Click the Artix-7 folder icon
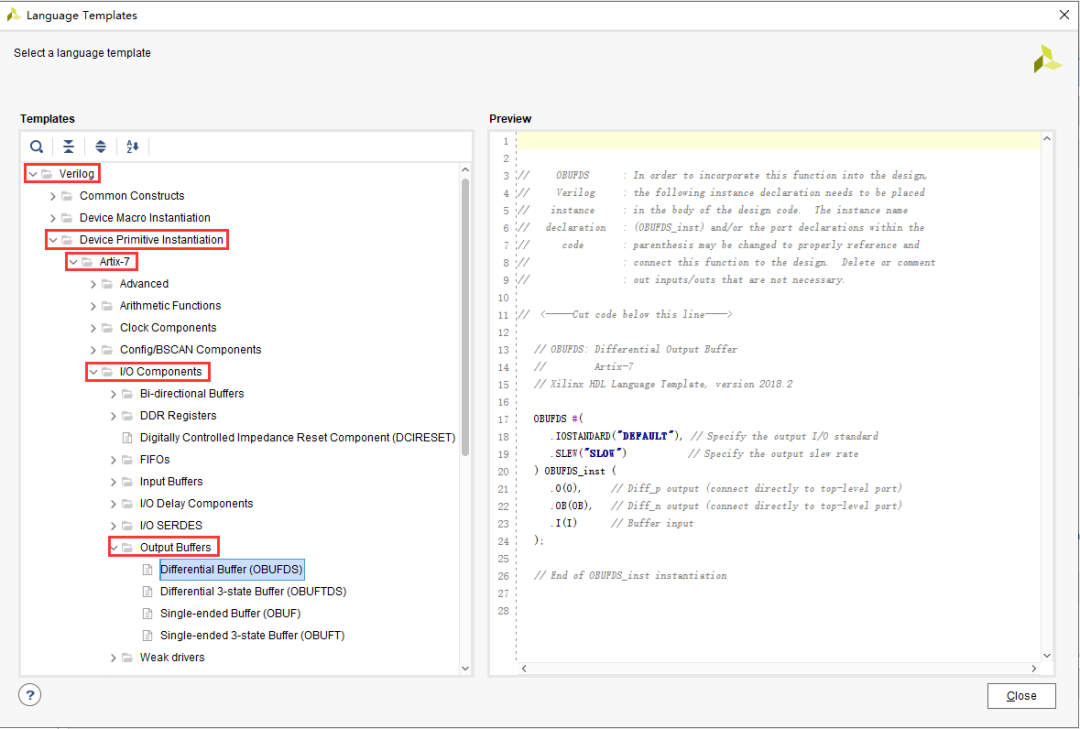 coord(87,262)
